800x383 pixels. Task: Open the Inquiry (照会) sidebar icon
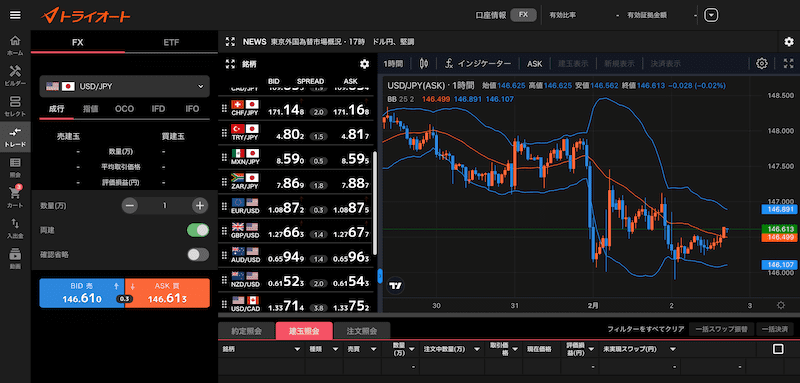15,167
